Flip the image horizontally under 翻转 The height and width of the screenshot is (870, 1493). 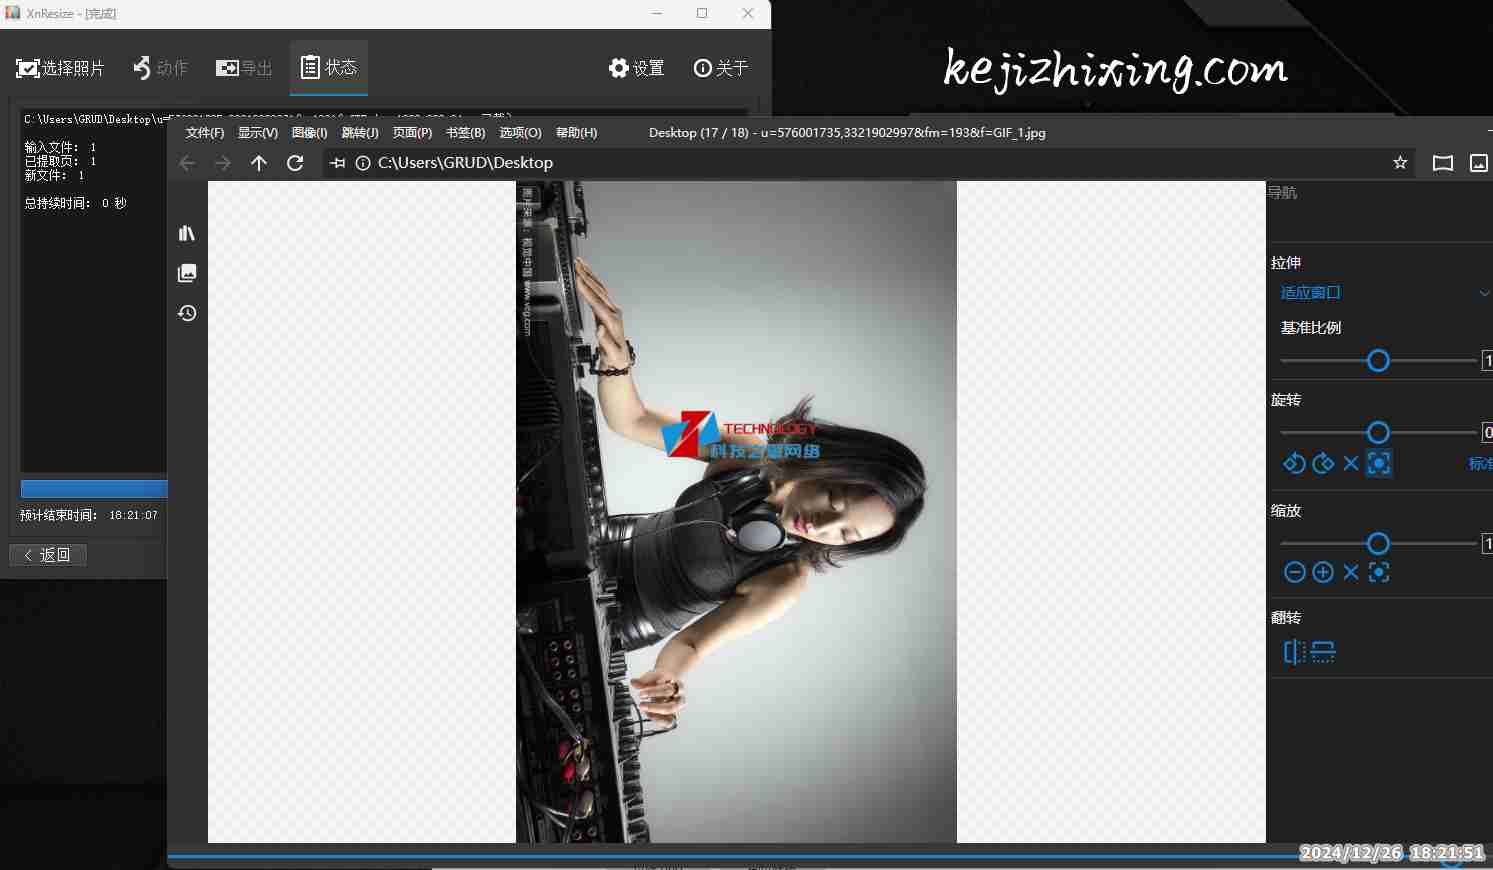[x=1294, y=652]
